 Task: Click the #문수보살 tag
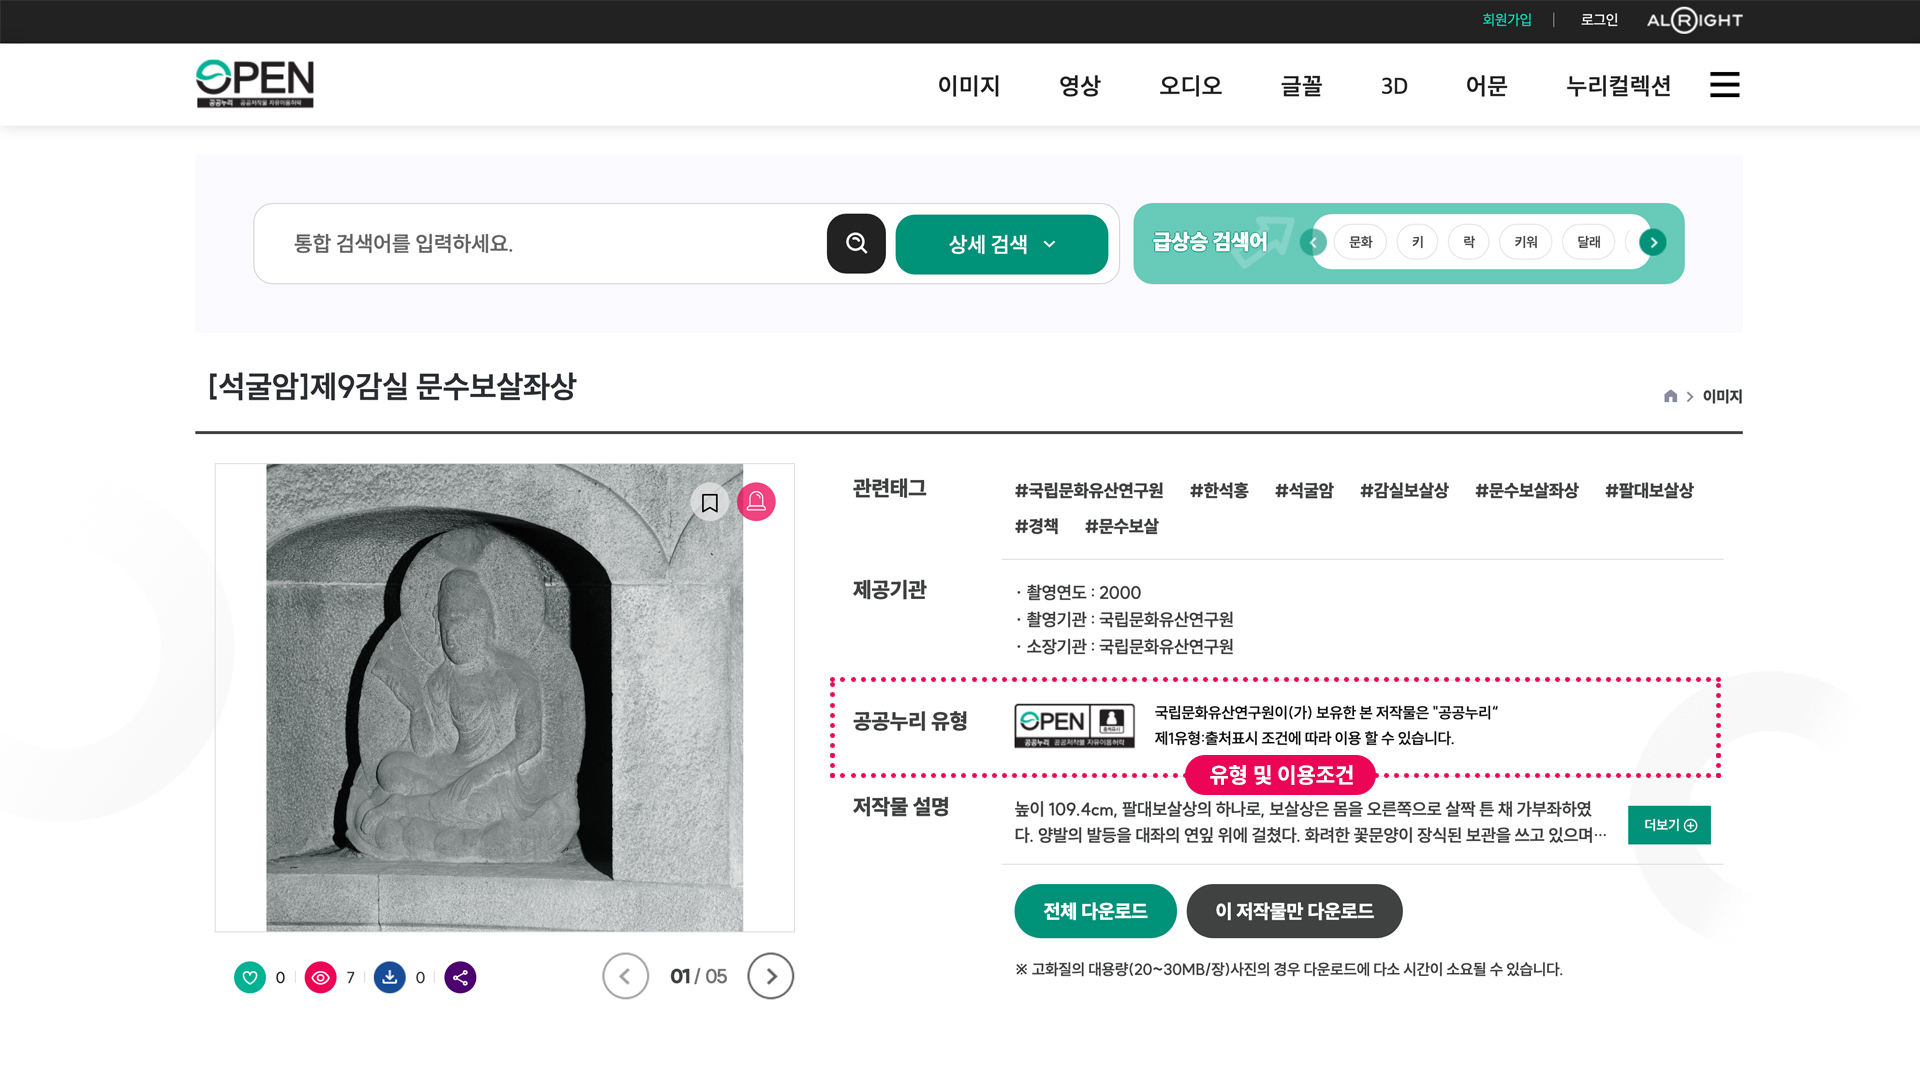click(x=1122, y=526)
